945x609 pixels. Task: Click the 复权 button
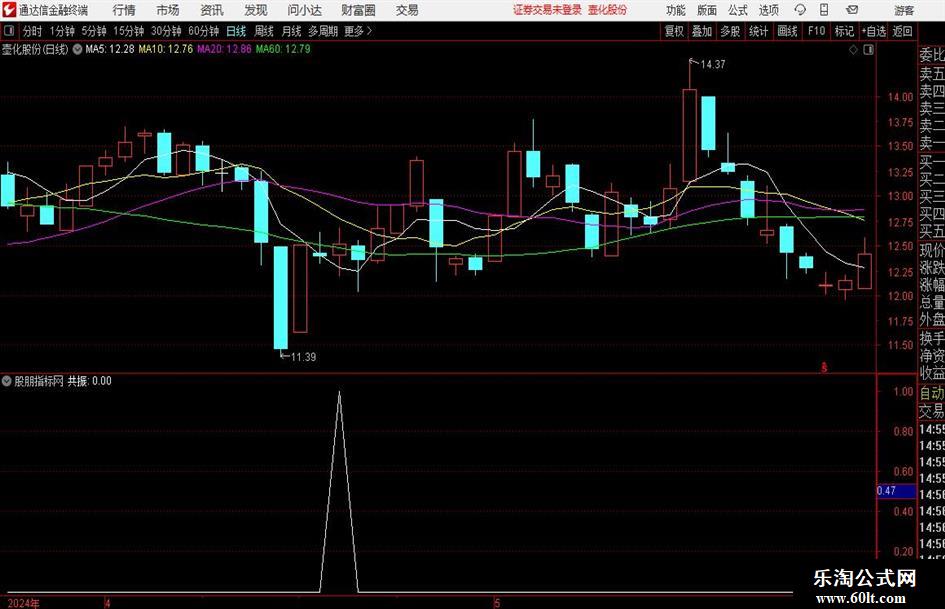coord(674,31)
